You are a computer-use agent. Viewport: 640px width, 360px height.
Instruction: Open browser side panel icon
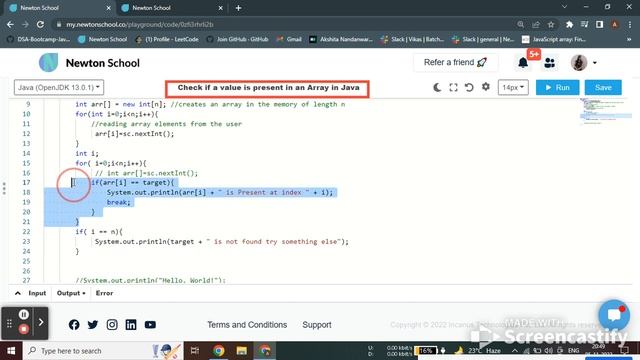pos(599,24)
